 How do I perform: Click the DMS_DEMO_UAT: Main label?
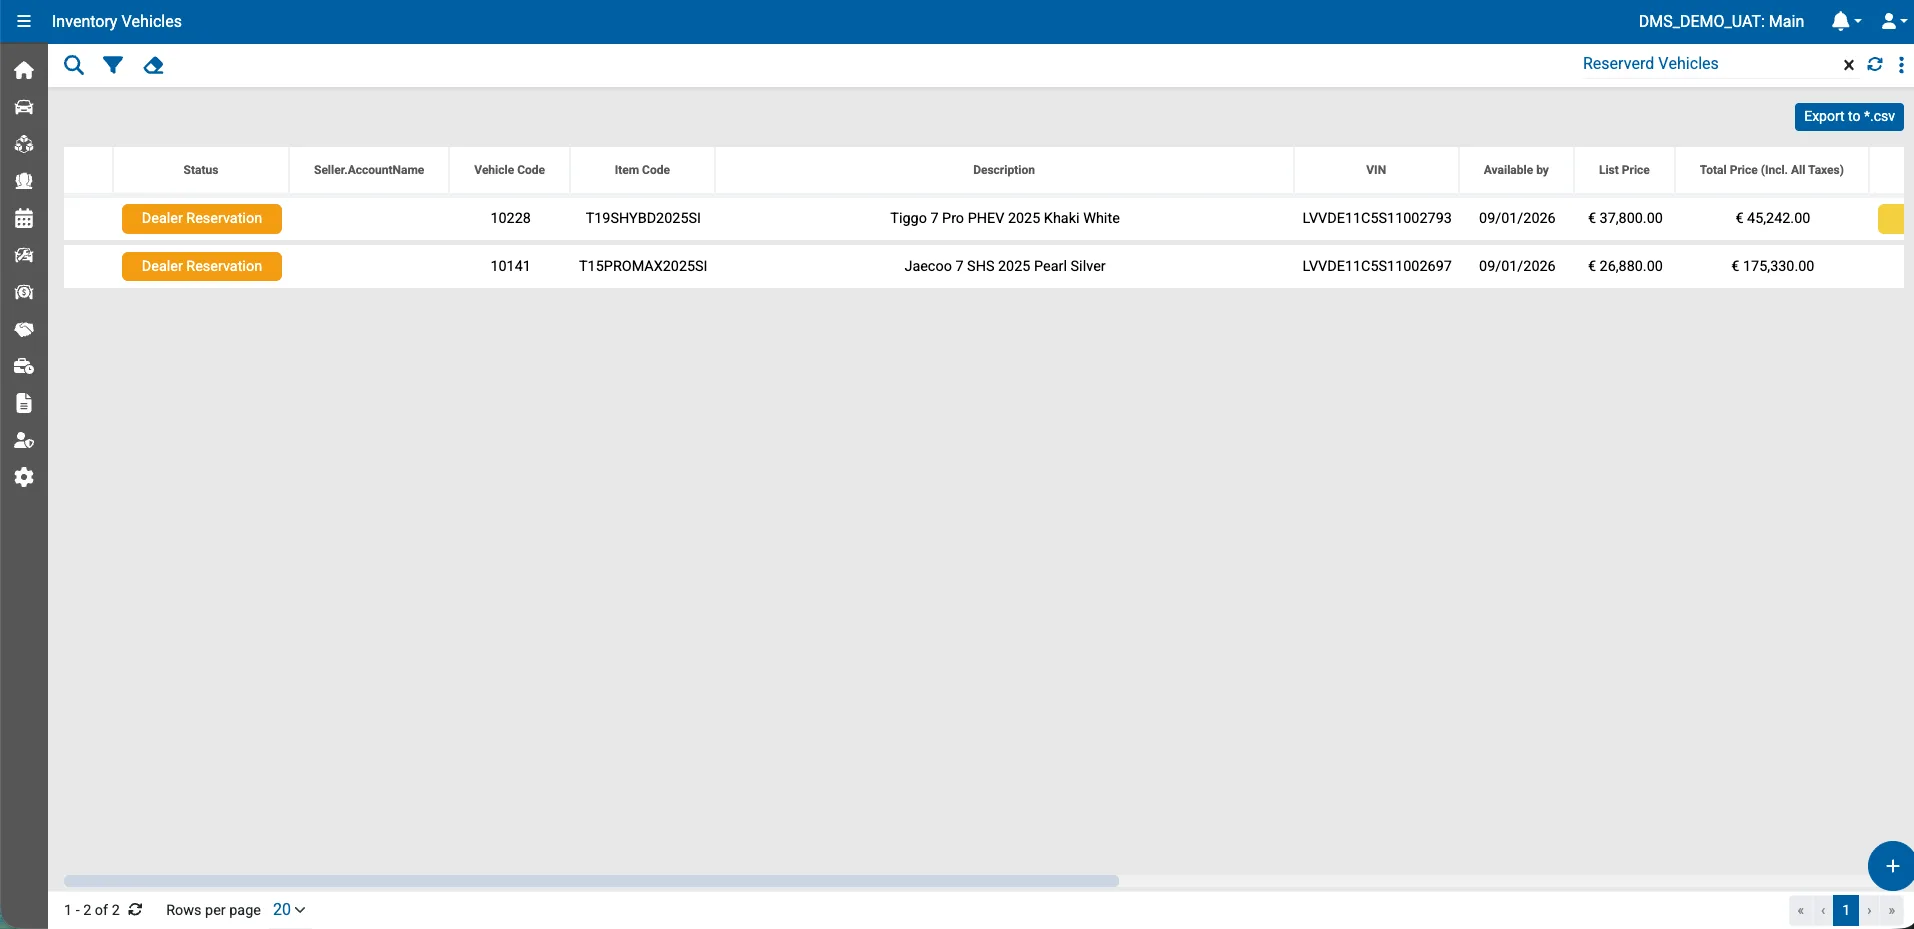click(1721, 21)
